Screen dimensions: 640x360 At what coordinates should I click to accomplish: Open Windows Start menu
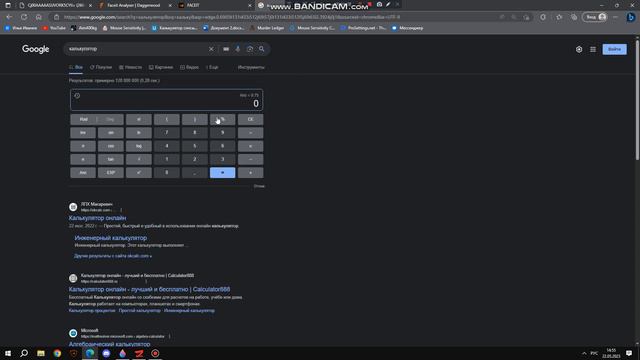[8, 353]
